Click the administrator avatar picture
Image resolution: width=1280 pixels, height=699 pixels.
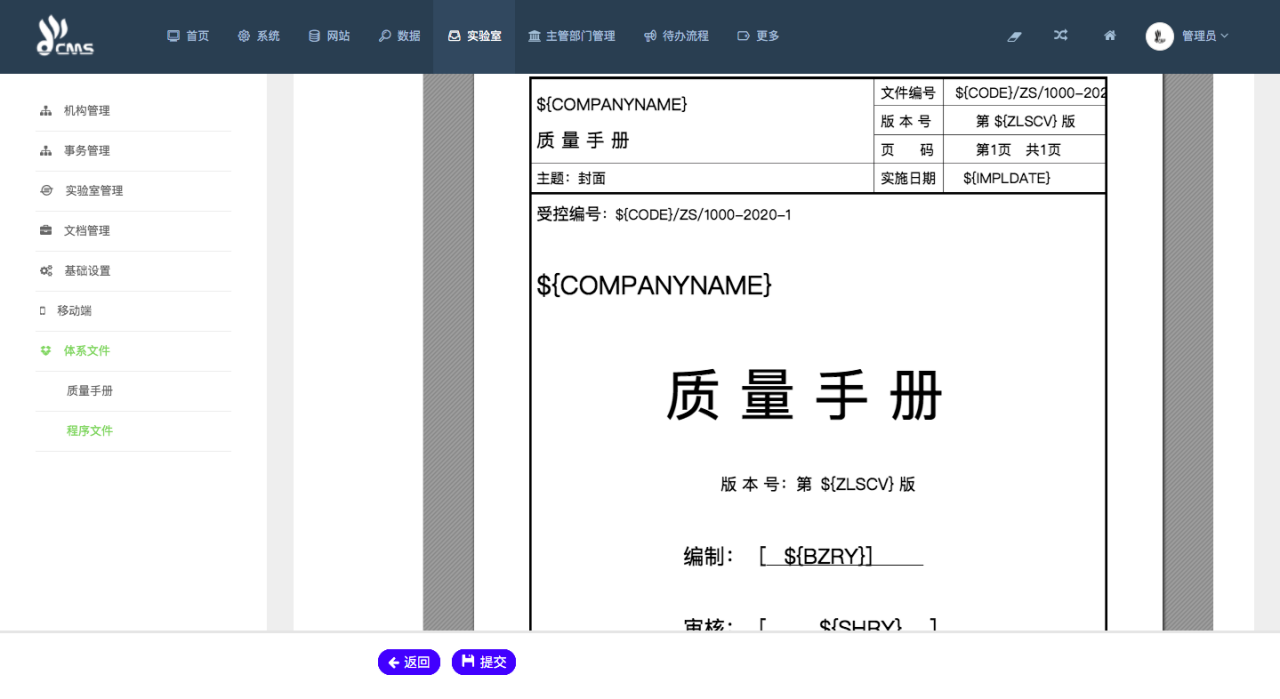click(1159, 36)
